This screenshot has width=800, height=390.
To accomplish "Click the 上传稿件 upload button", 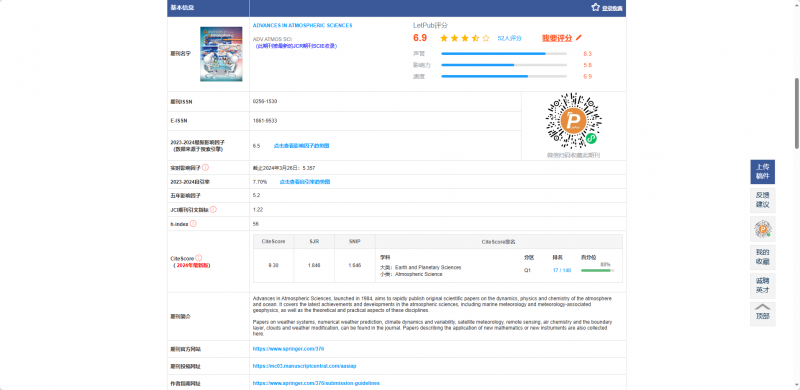I will [763, 172].
